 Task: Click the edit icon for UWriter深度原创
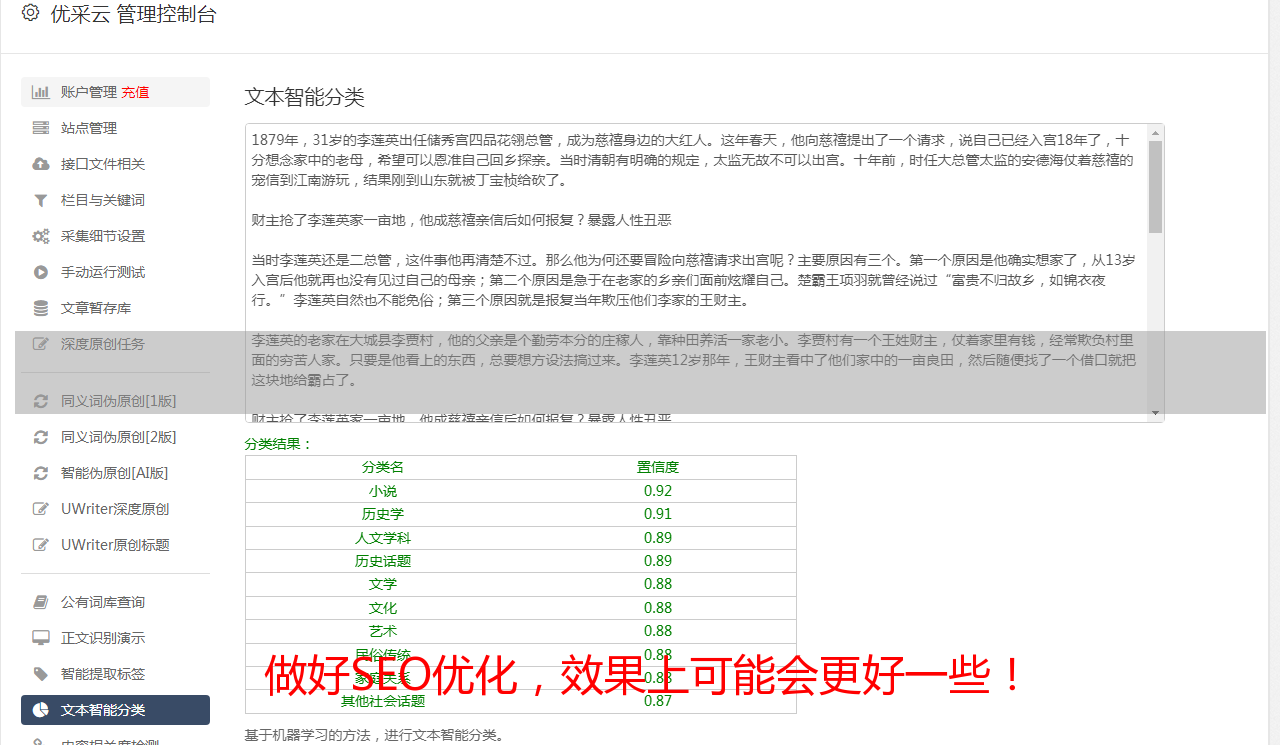(x=41, y=509)
